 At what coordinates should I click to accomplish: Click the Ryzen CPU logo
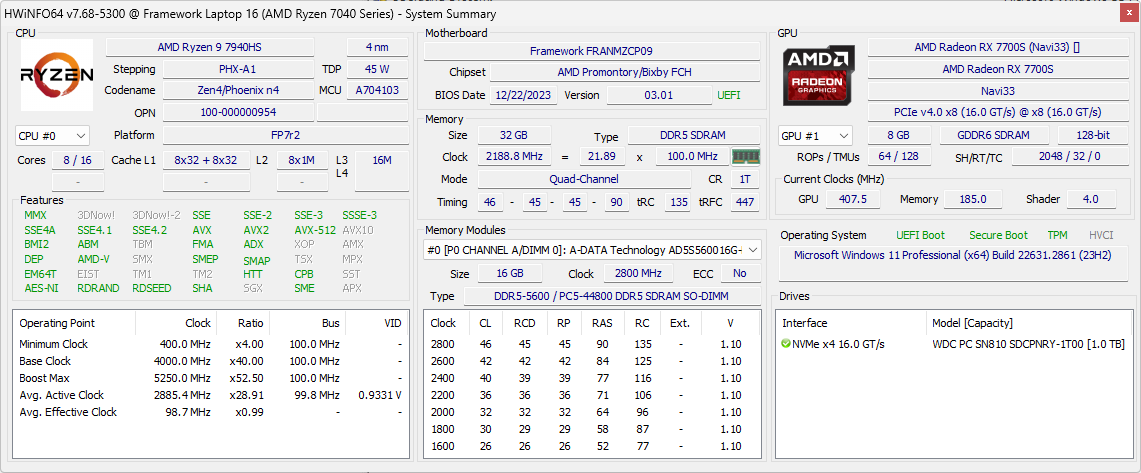(x=57, y=75)
